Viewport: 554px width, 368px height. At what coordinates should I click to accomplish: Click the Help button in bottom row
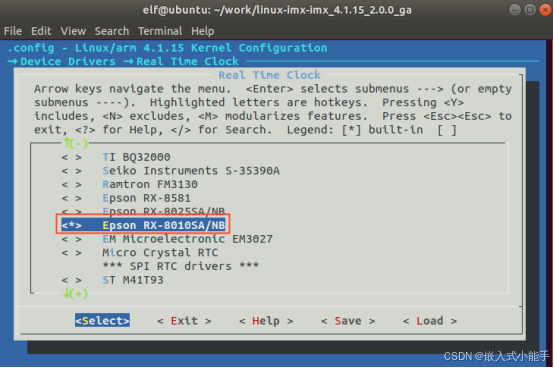pyautogui.click(x=266, y=321)
